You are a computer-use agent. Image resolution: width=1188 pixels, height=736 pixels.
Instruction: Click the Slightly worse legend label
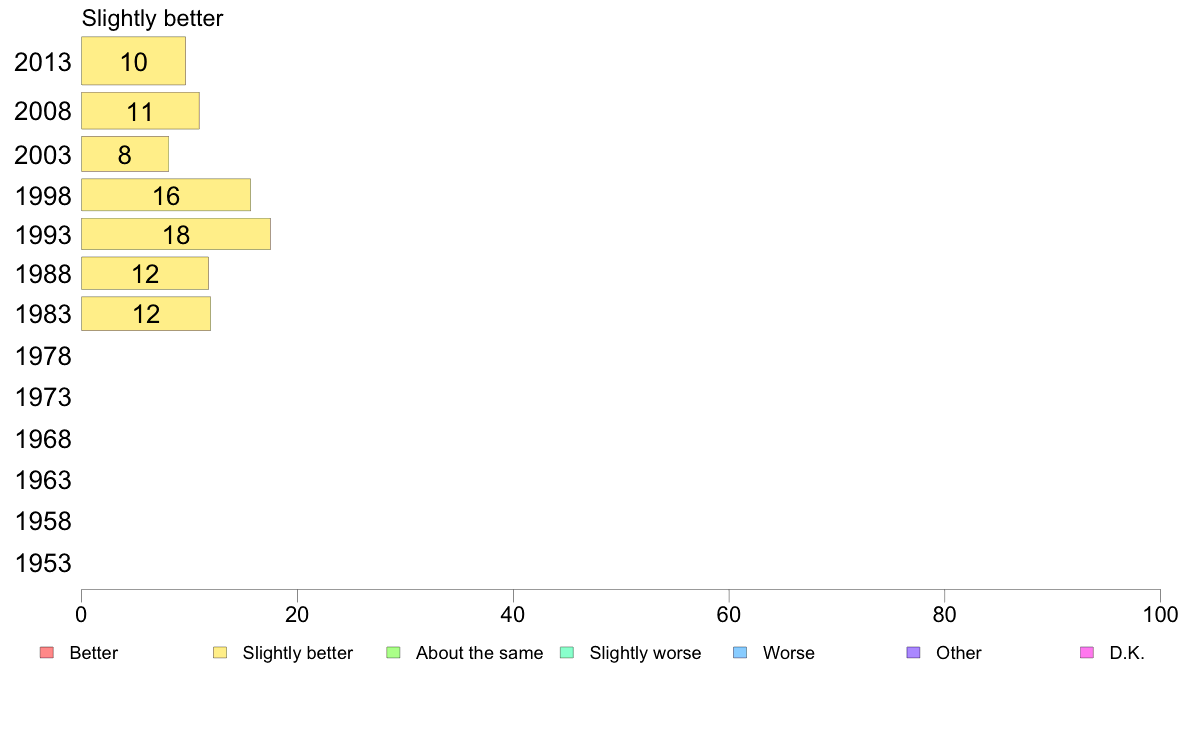646,653
